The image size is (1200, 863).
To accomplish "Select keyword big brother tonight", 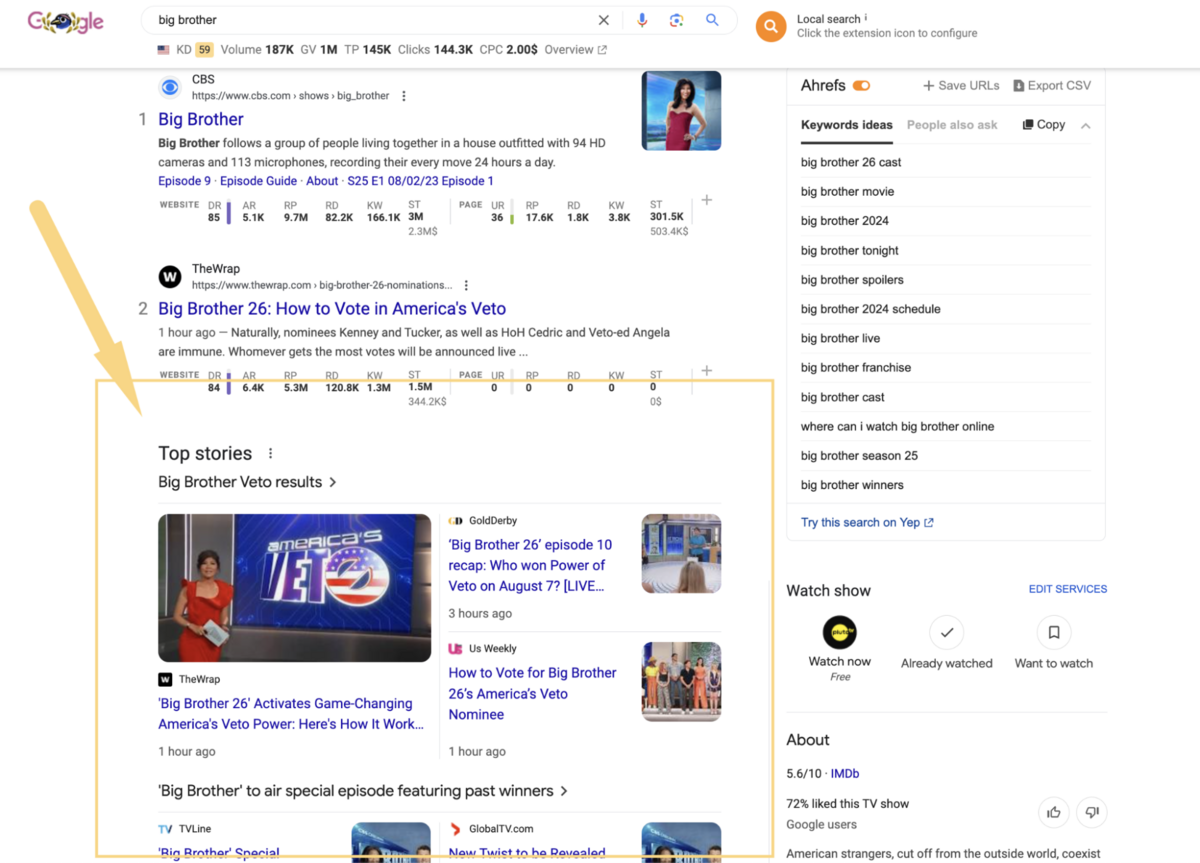I will pyautogui.click(x=850, y=250).
